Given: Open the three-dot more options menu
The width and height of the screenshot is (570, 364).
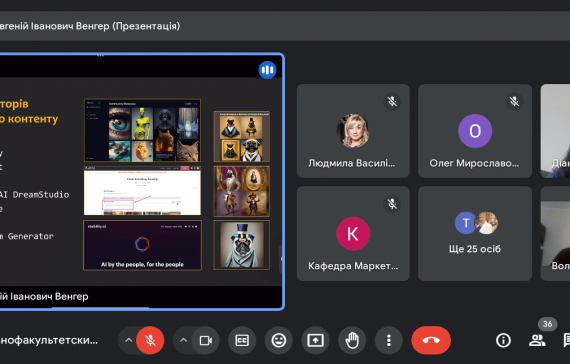Looking at the screenshot, I should tap(389, 340).
